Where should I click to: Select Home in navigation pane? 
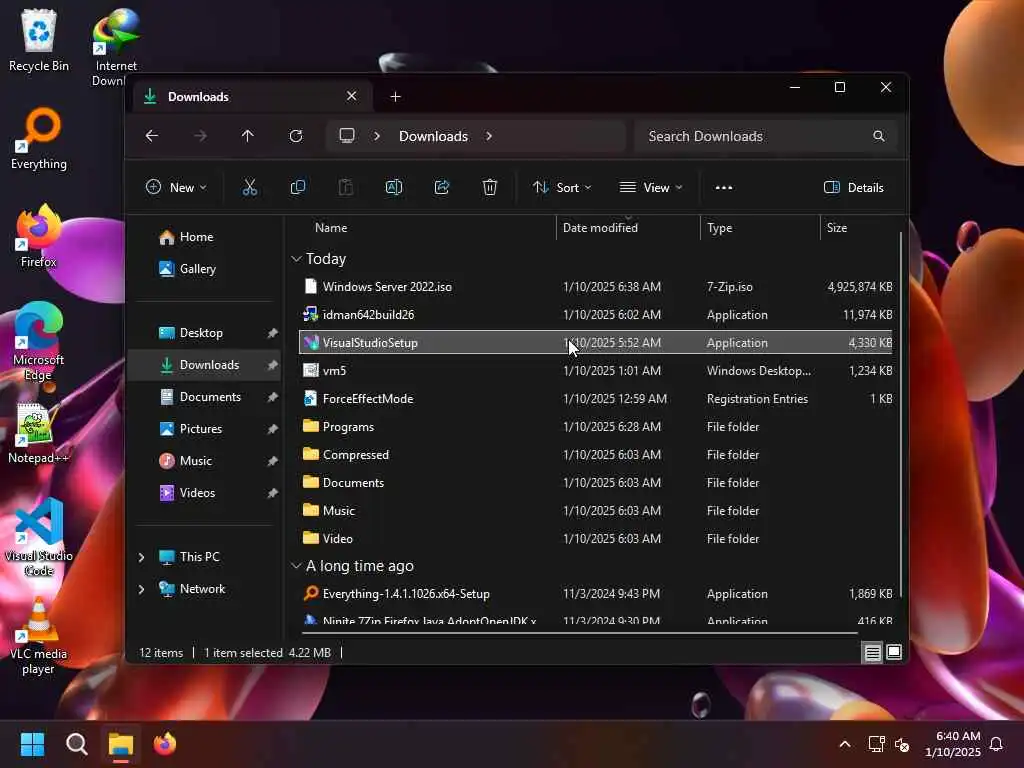(197, 237)
